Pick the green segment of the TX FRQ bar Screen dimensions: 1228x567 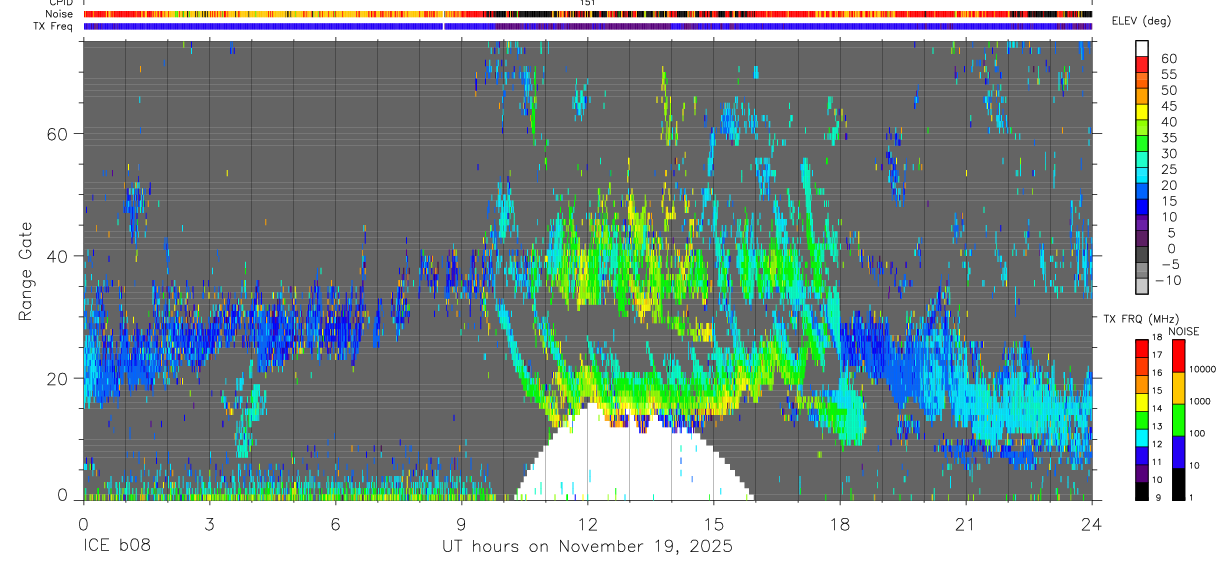(1142, 420)
